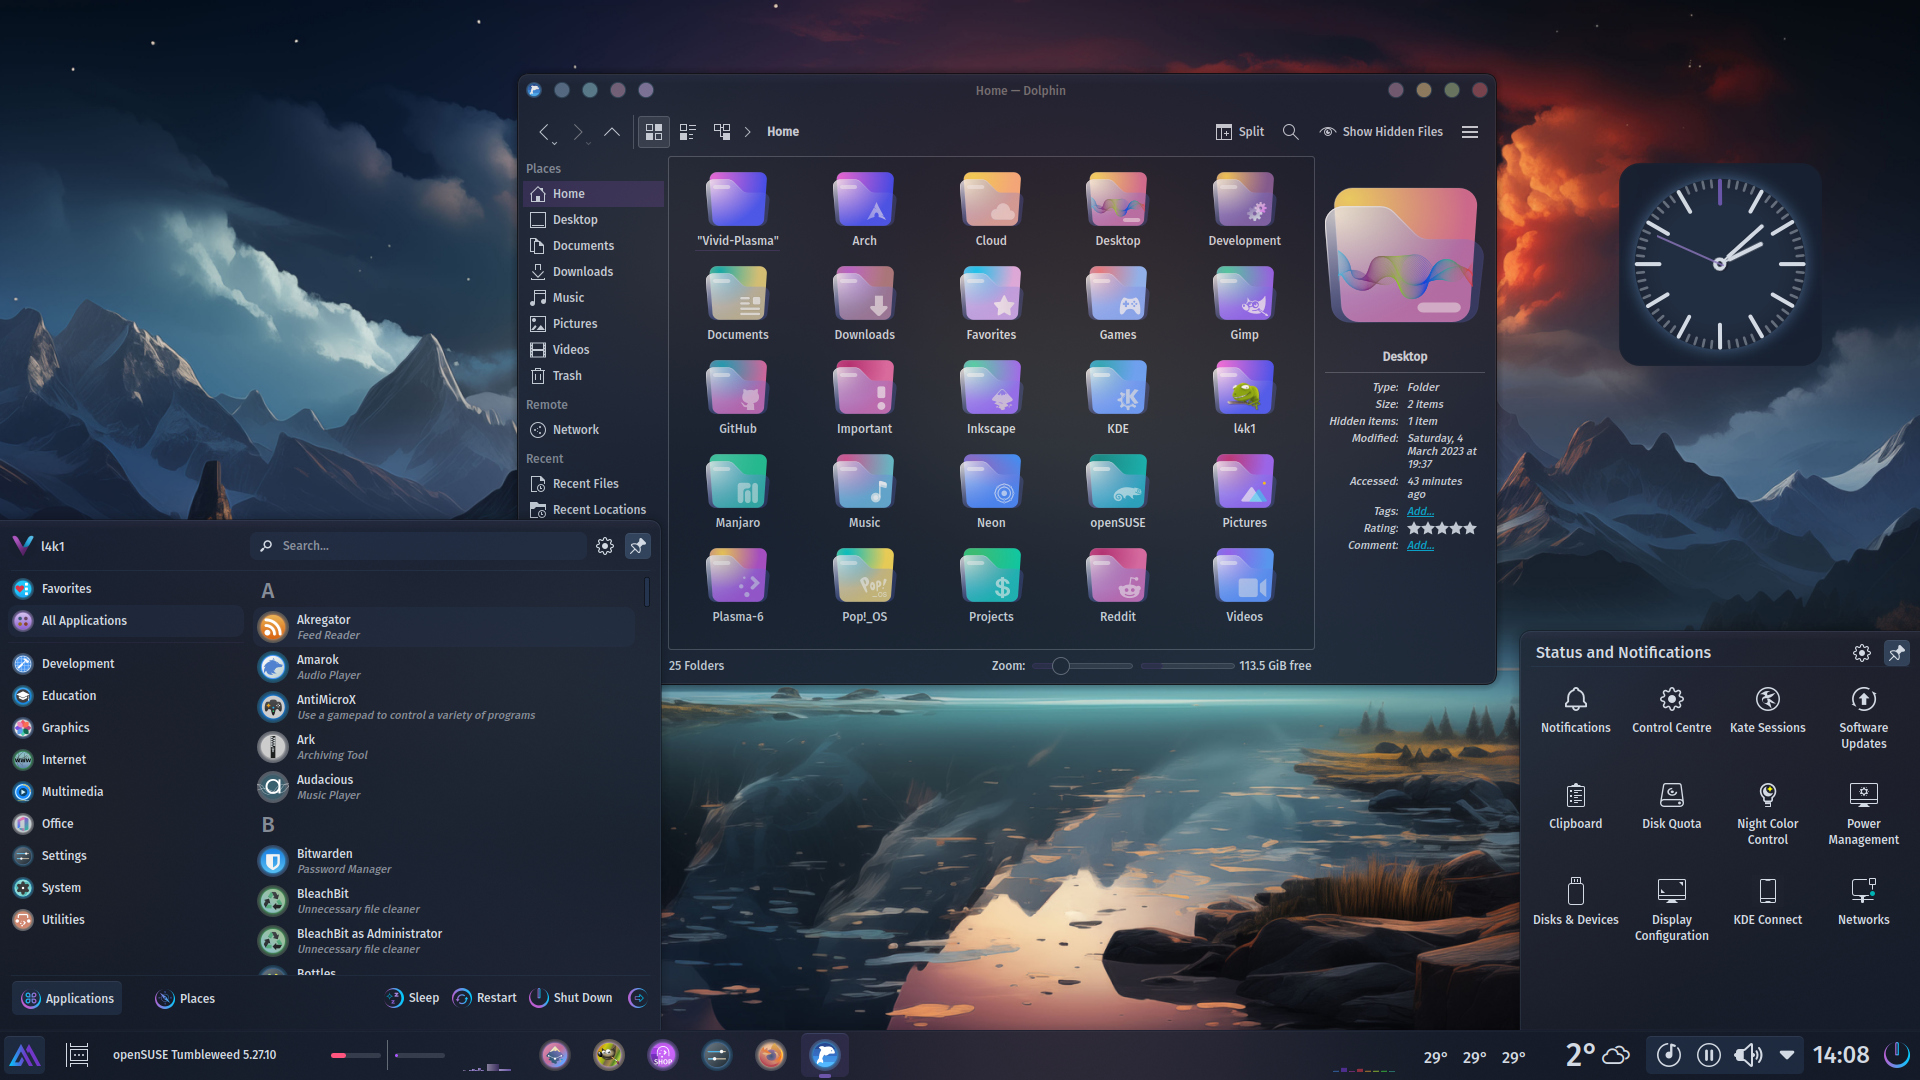Pin the Status and Notifications panel

coord(1896,653)
